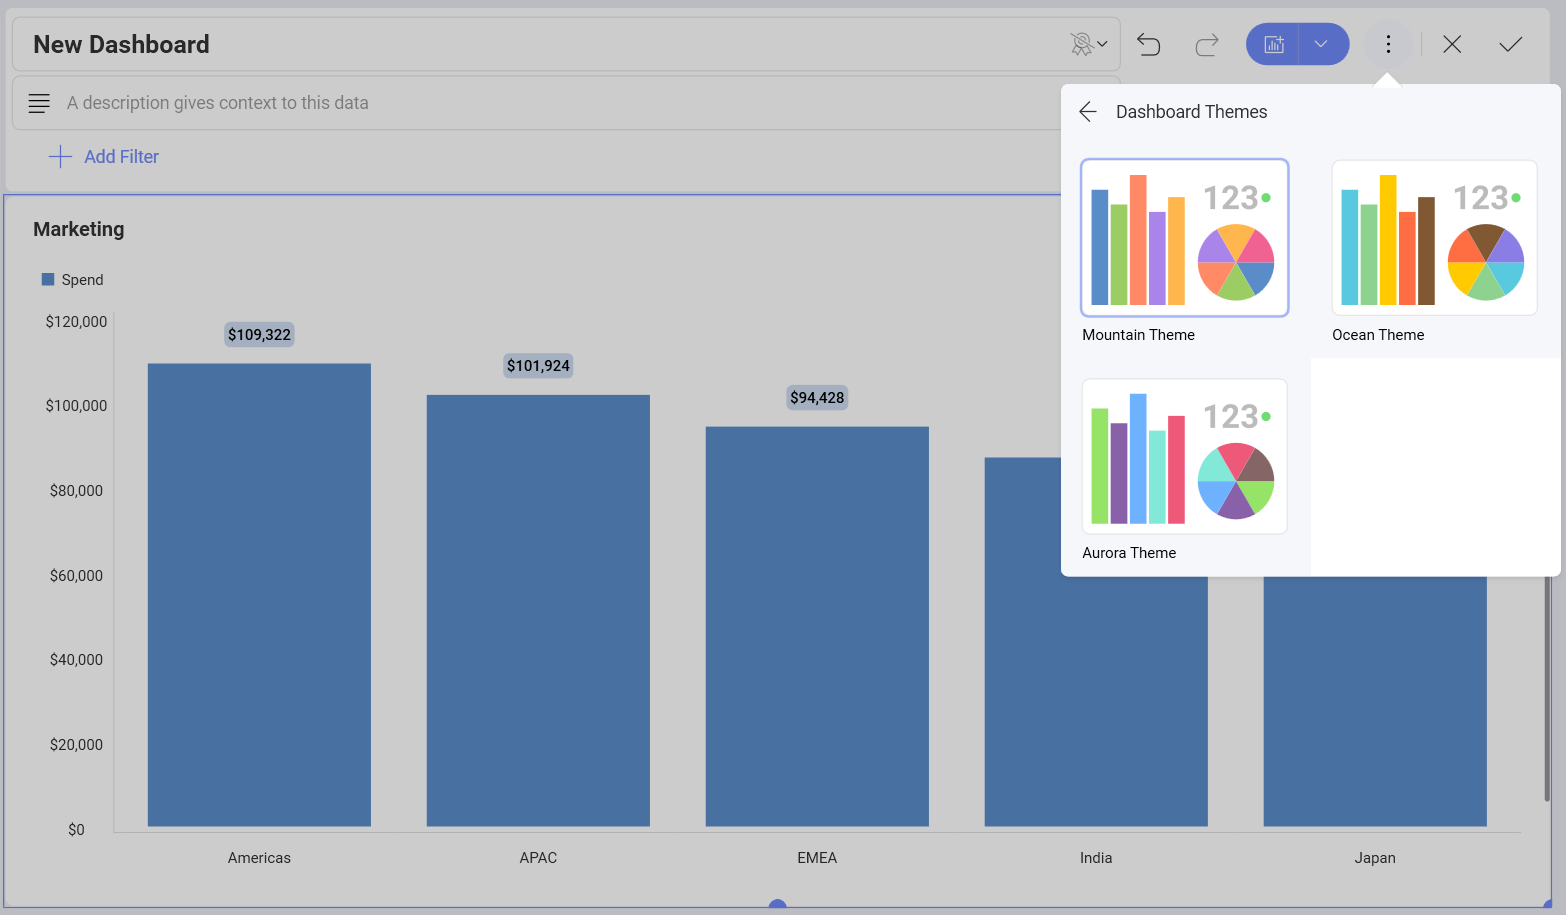Click the plus icon next to Add Filter
Screen dimensions: 1566x915
(60, 157)
